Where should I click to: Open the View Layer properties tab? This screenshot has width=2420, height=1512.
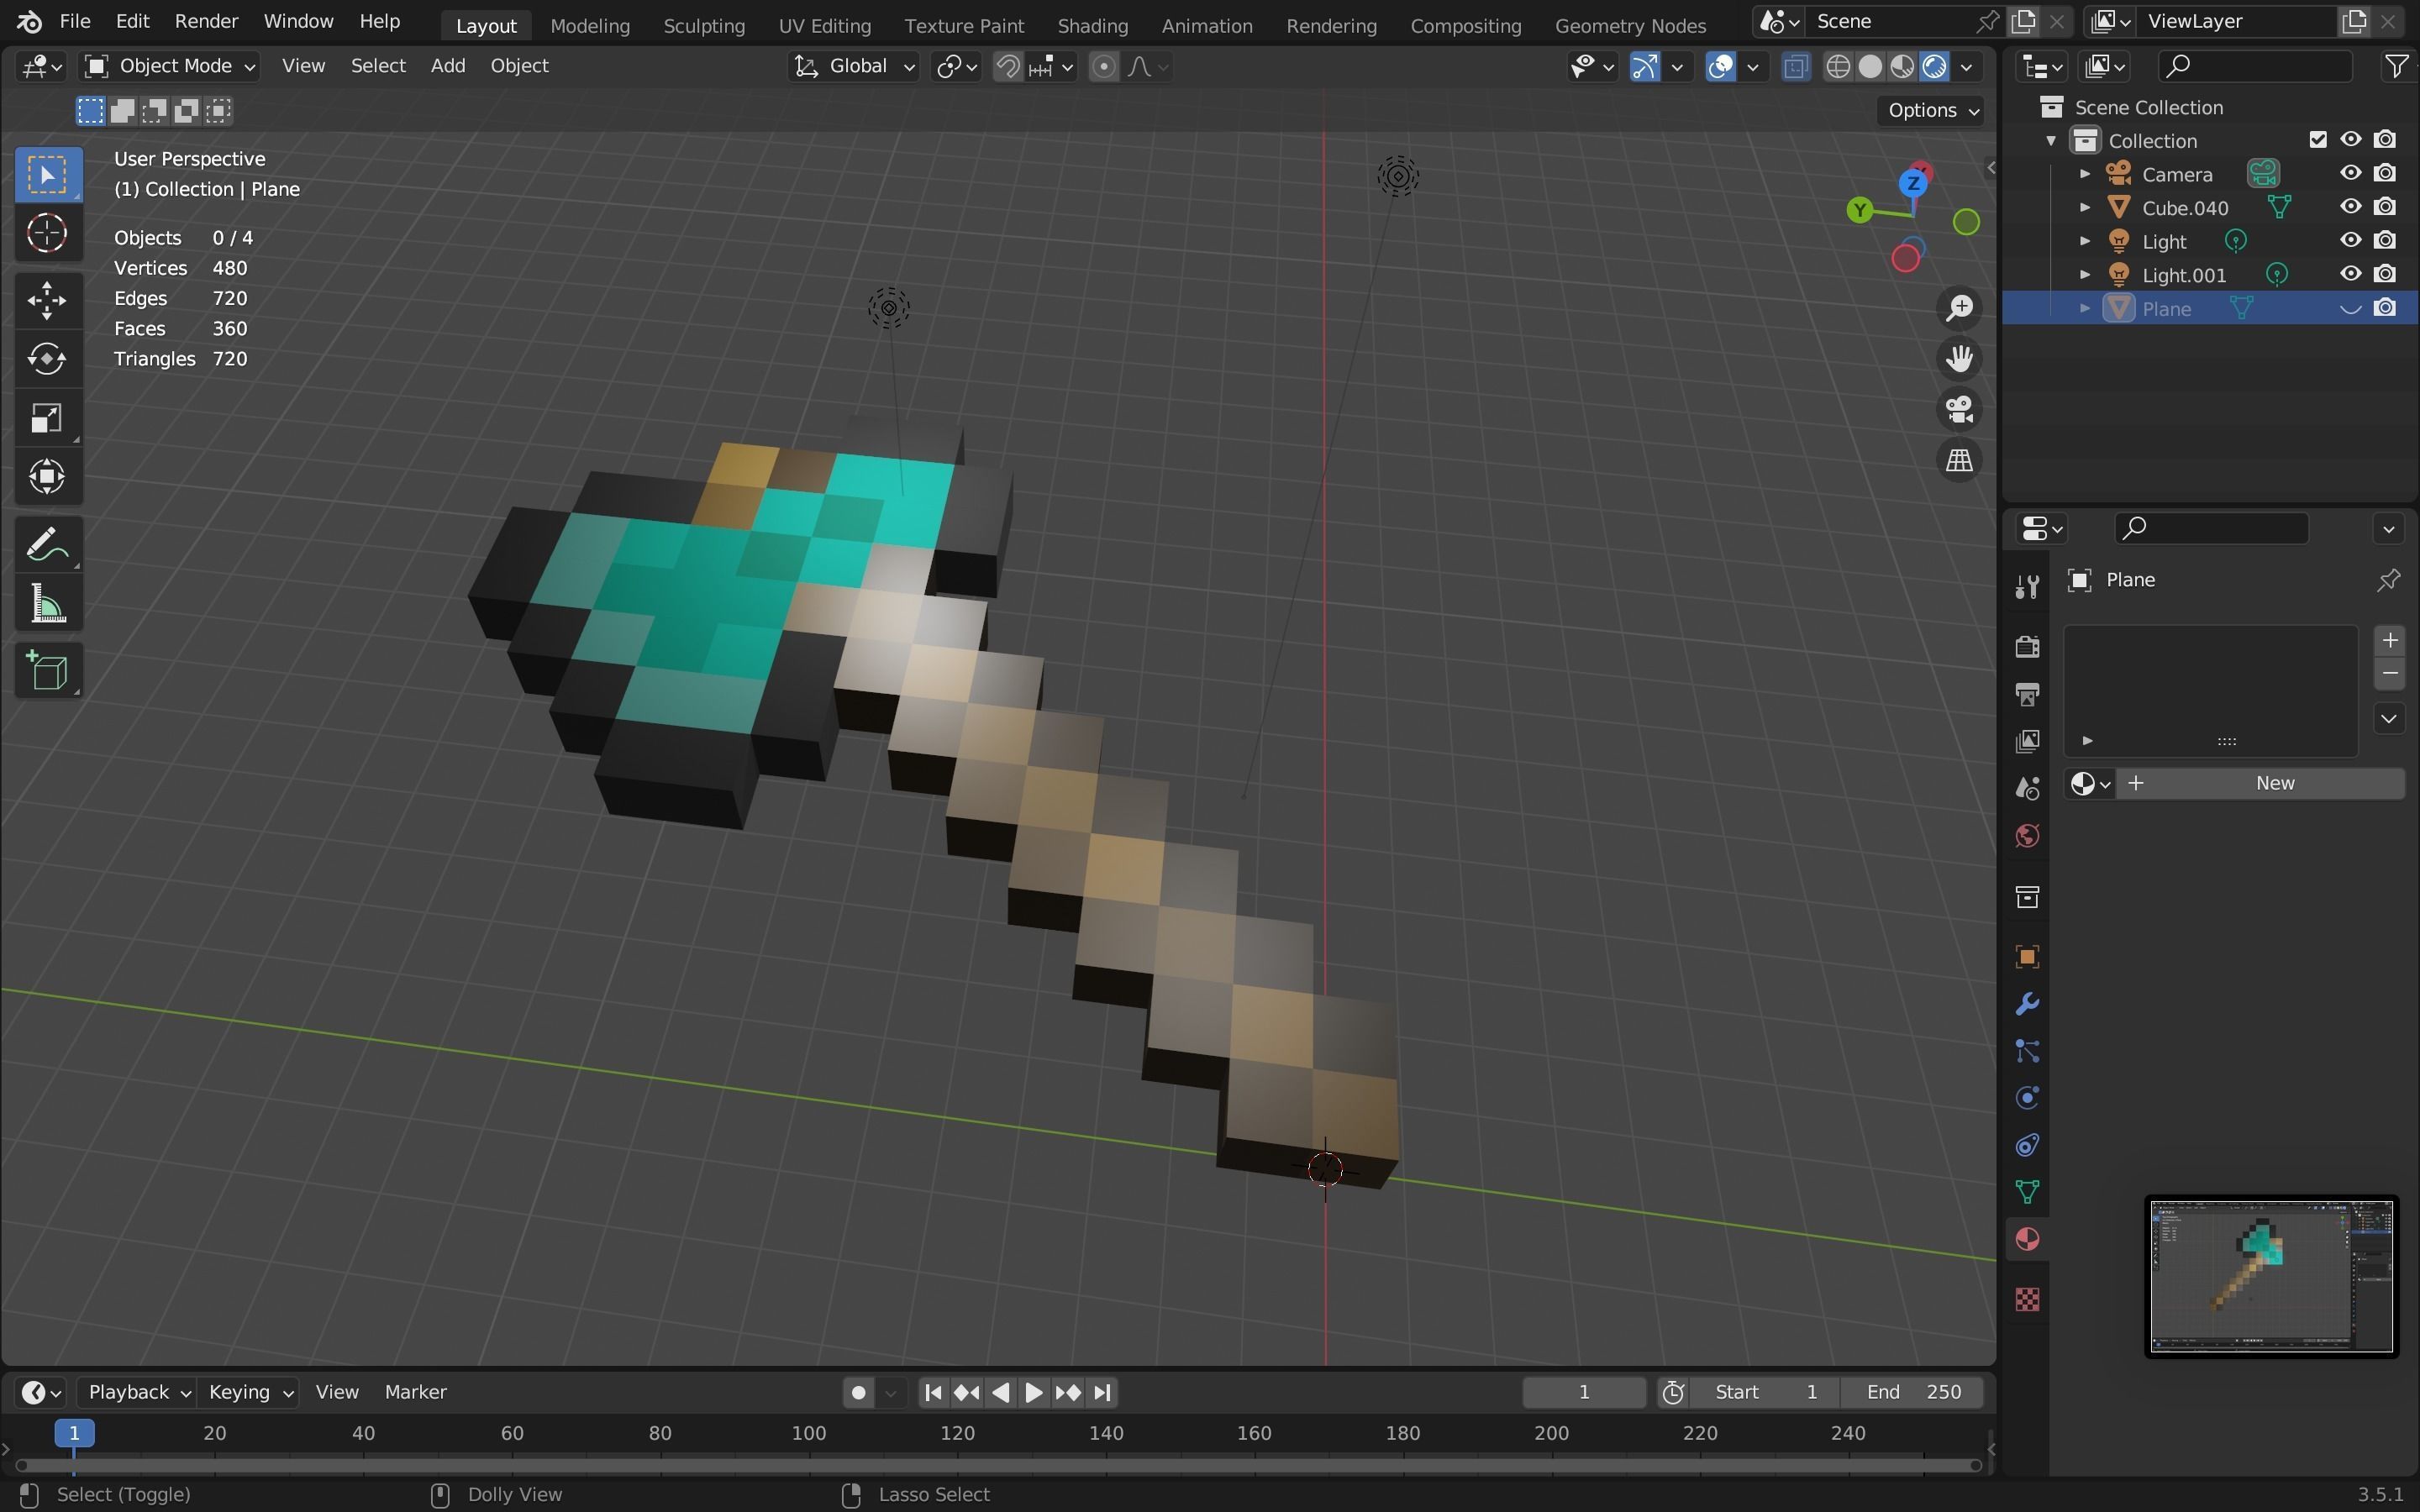2027,741
